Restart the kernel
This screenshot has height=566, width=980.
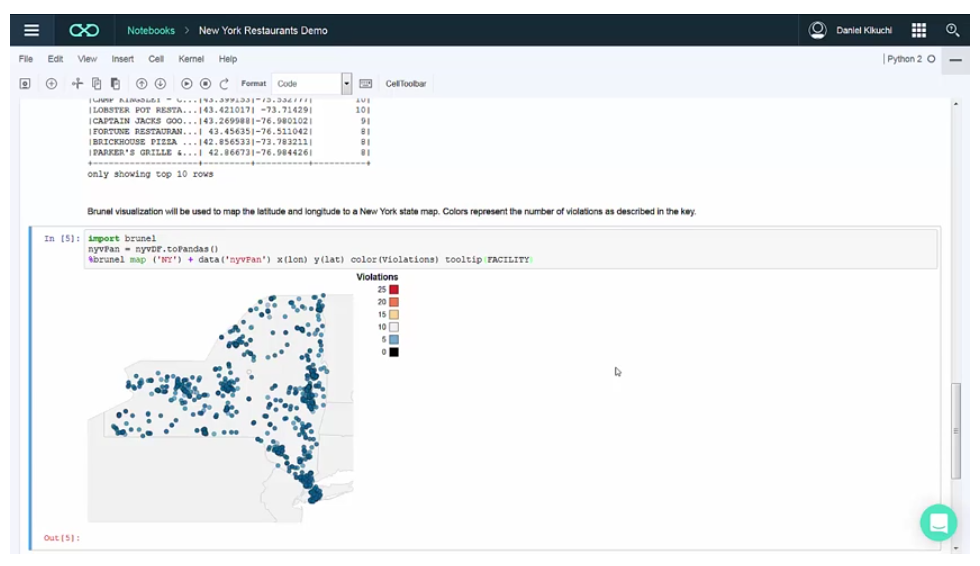(x=224, y=84)
